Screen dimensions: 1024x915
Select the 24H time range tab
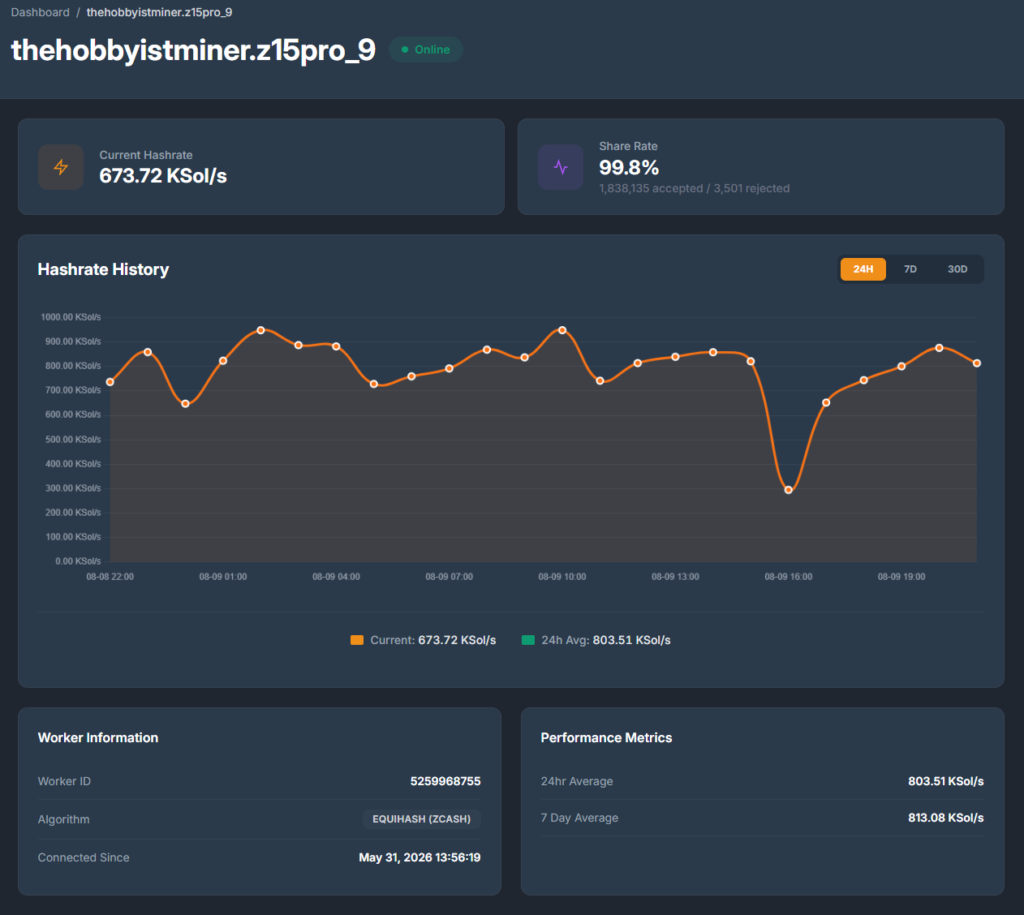click(863, 269)
